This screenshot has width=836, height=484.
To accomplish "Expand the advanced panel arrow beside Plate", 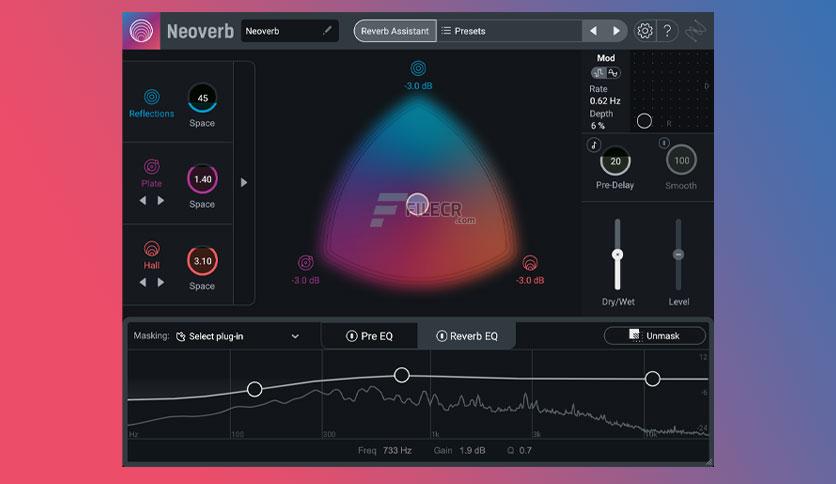I will point(244,182).
